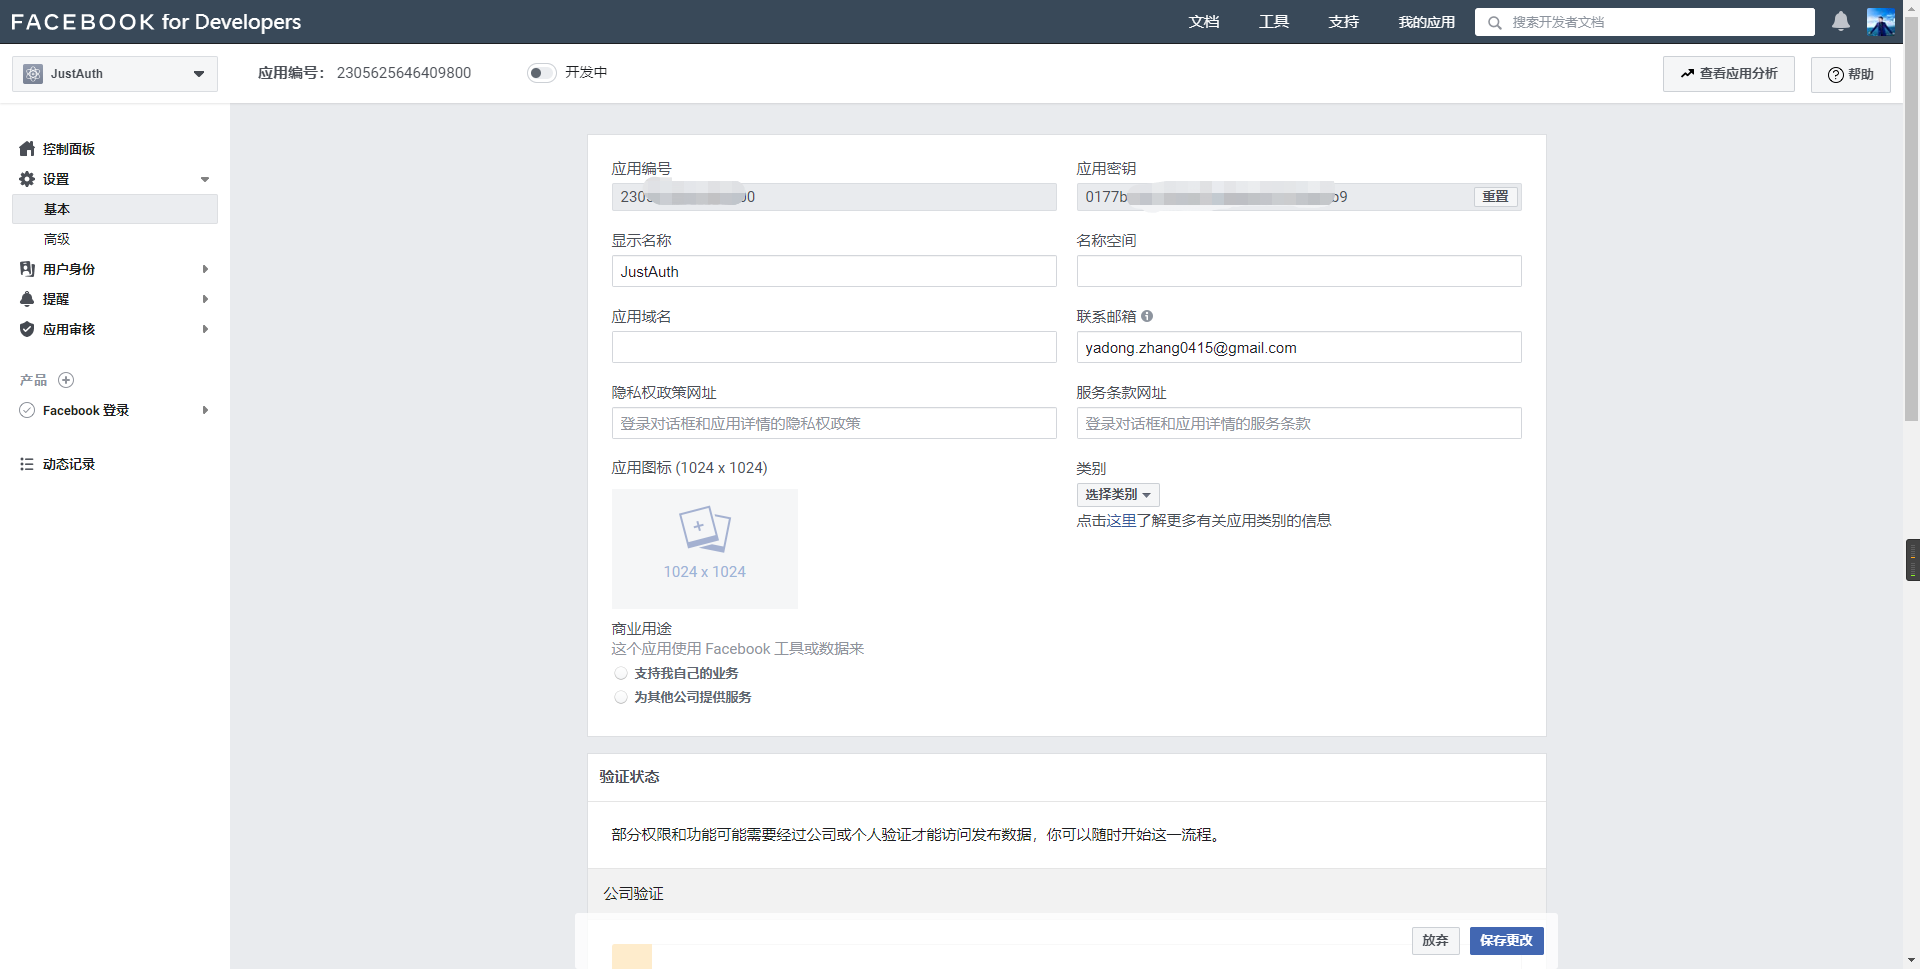The image size is (1920, 969).
Task: Open 工具 in top navigation
Action: [x=1274, y=22]
